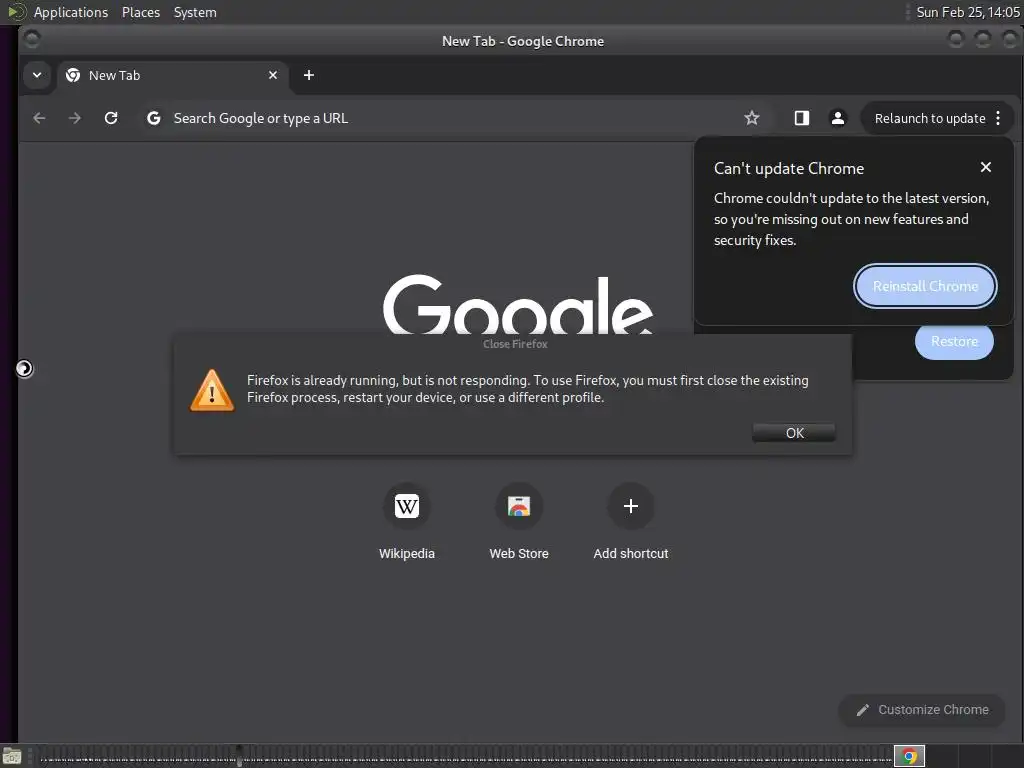This screenshot has width=1024, height=768.
Task: Click the Reinstall Chrome button
Action: pos(925,286)
